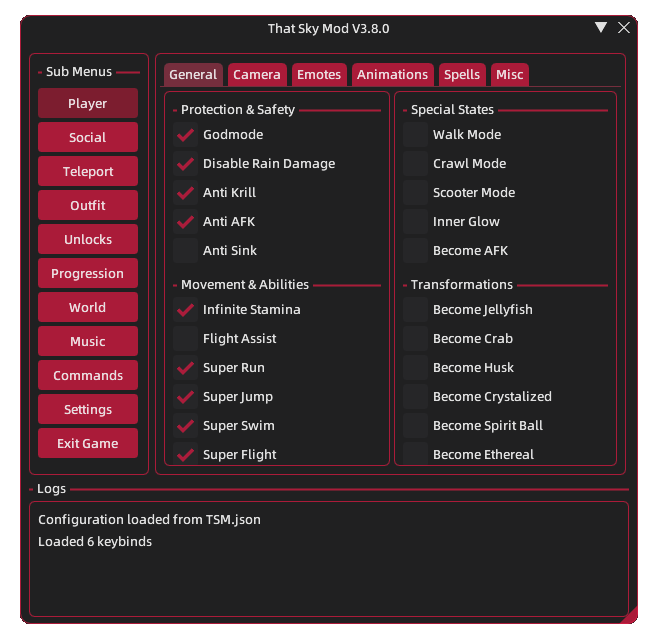Screen dimensions: 662x640
Task: Open the Social sub menu
Action: pos(88,137)
